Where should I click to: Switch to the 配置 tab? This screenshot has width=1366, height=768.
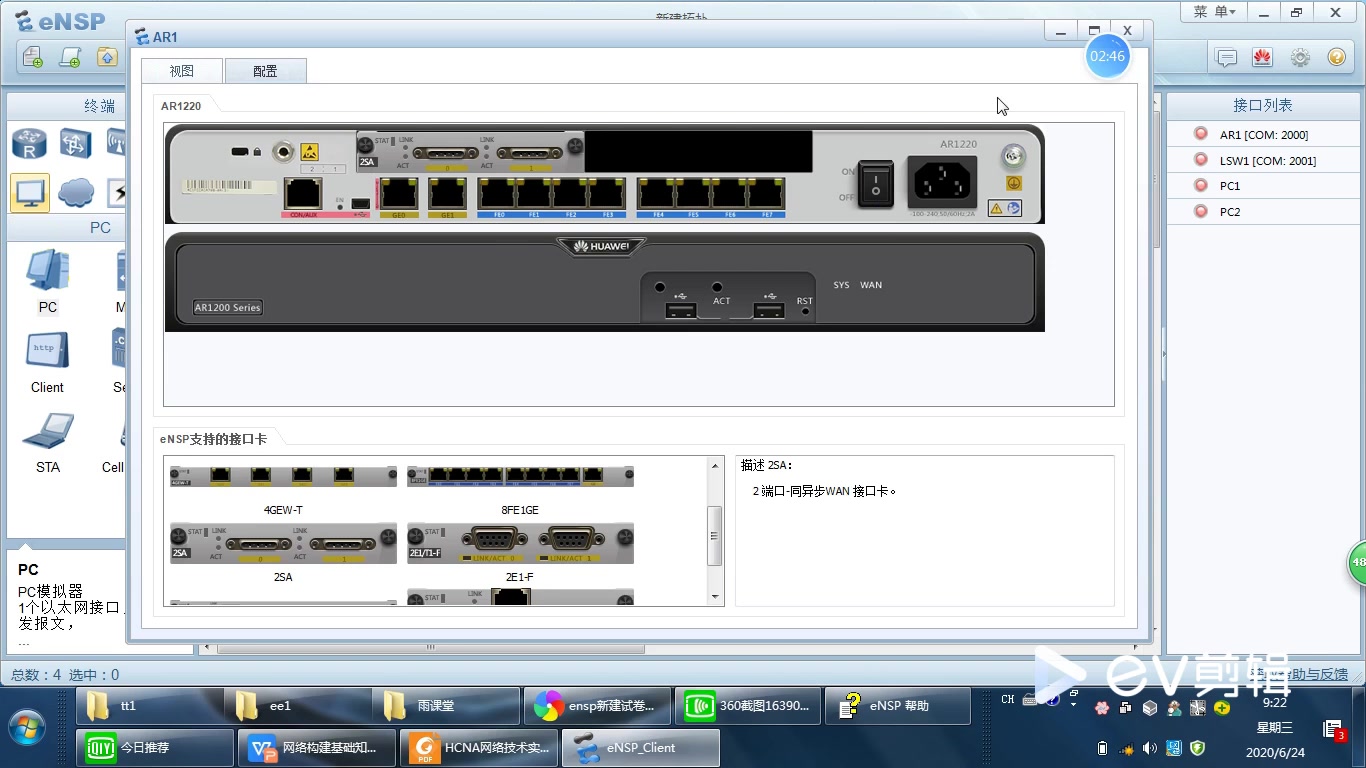point(265,71)
